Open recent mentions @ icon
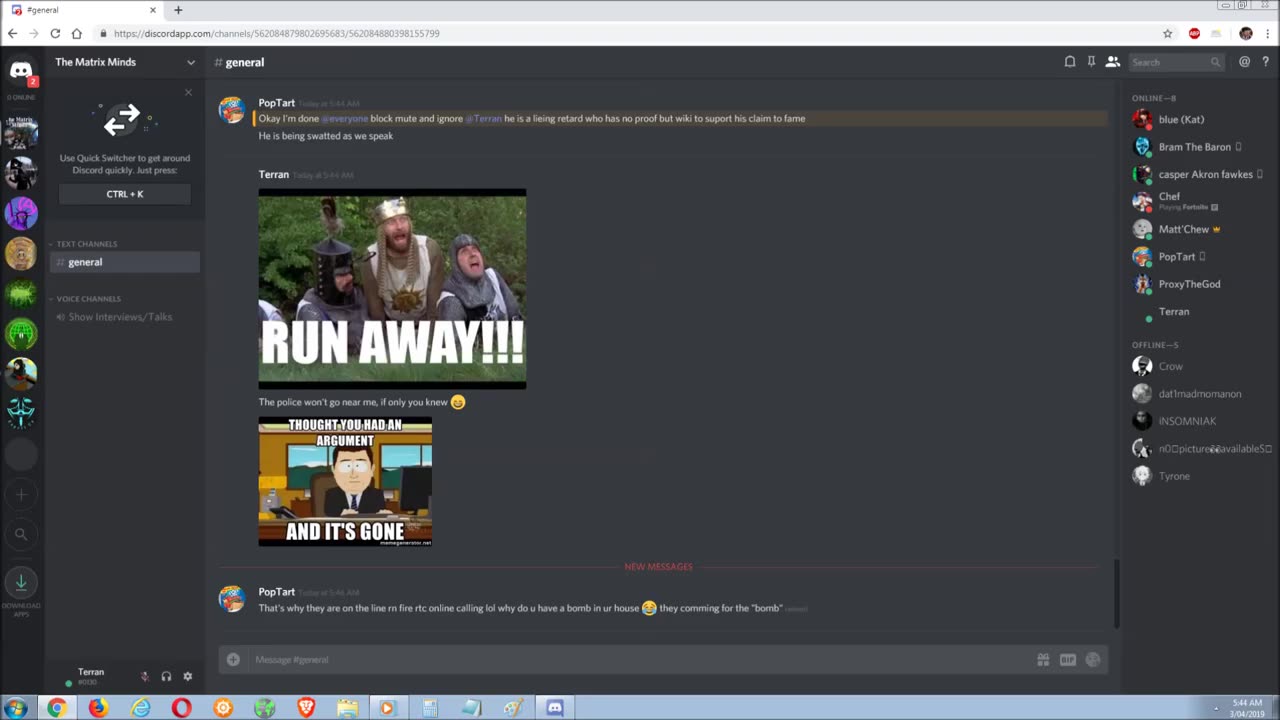 1244,62
